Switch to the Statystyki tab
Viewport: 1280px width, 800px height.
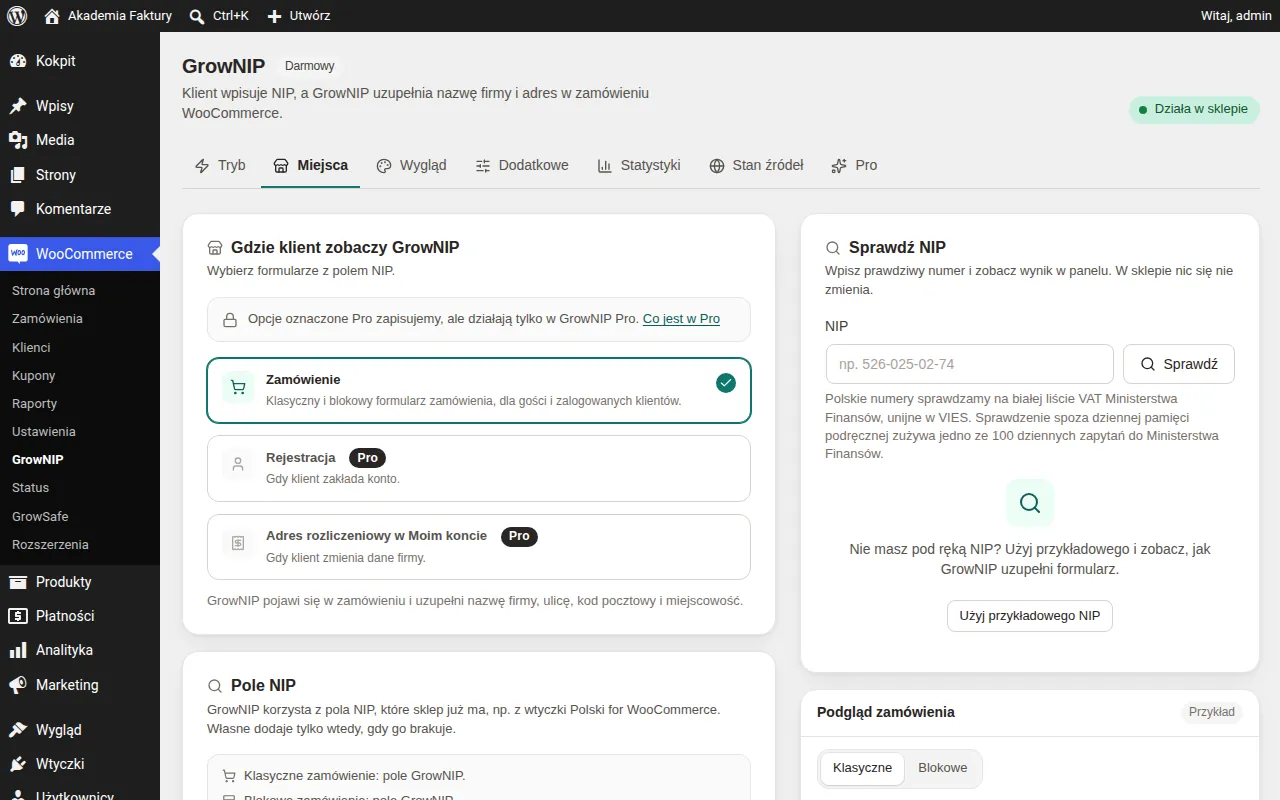click(639, 165)
